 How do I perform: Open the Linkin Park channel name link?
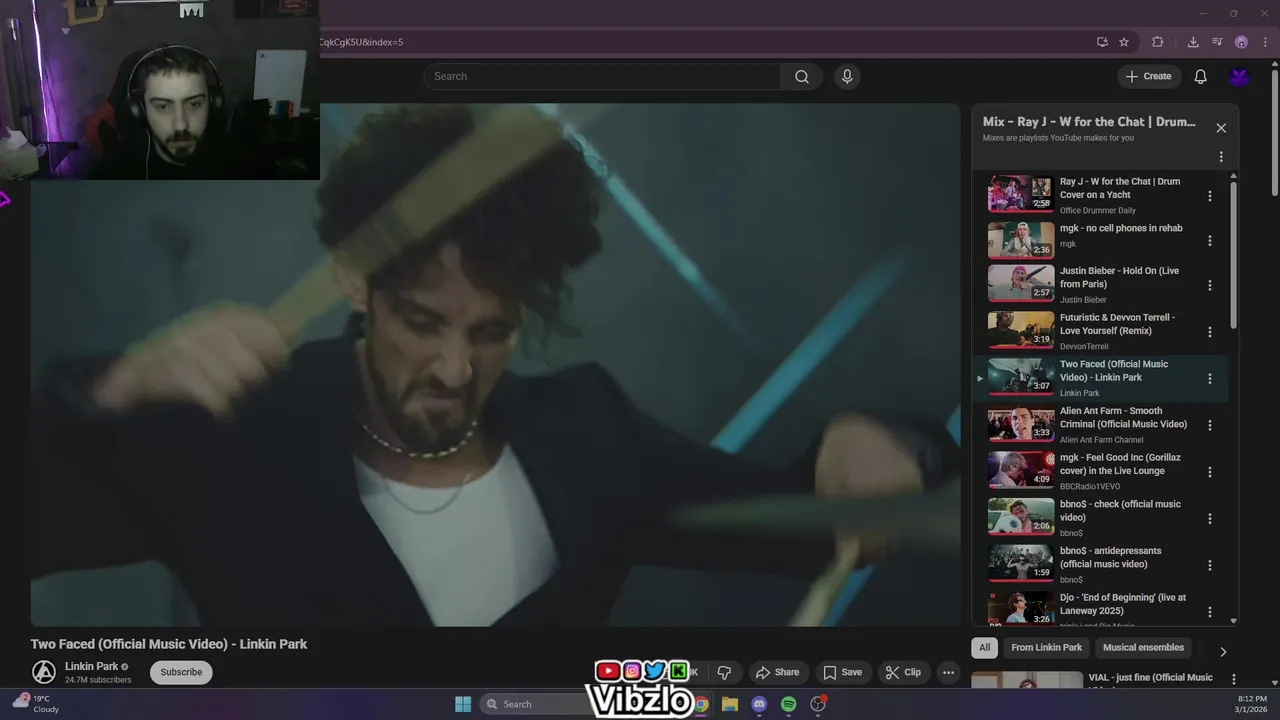pyautogui.click(x=91, y=666)
